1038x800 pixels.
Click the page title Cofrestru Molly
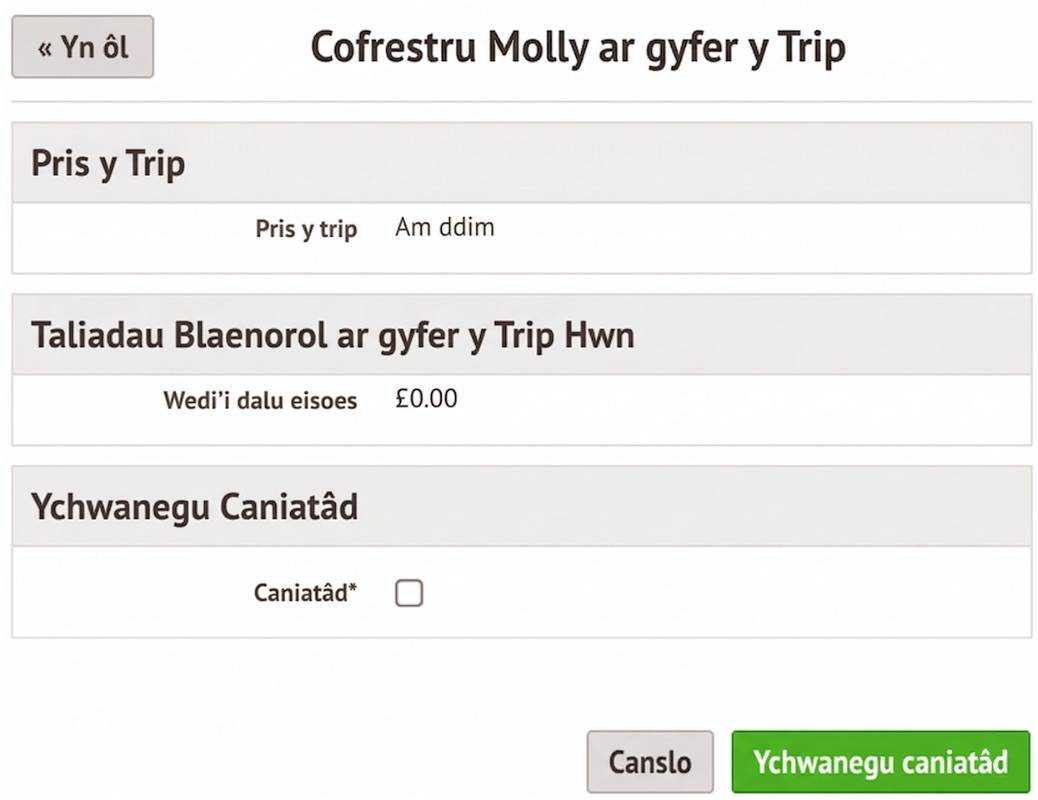[577, 48]
